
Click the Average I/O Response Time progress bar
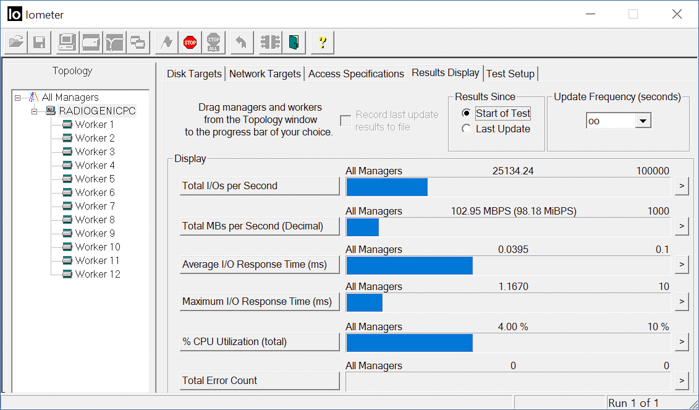[x=508, y=266]
